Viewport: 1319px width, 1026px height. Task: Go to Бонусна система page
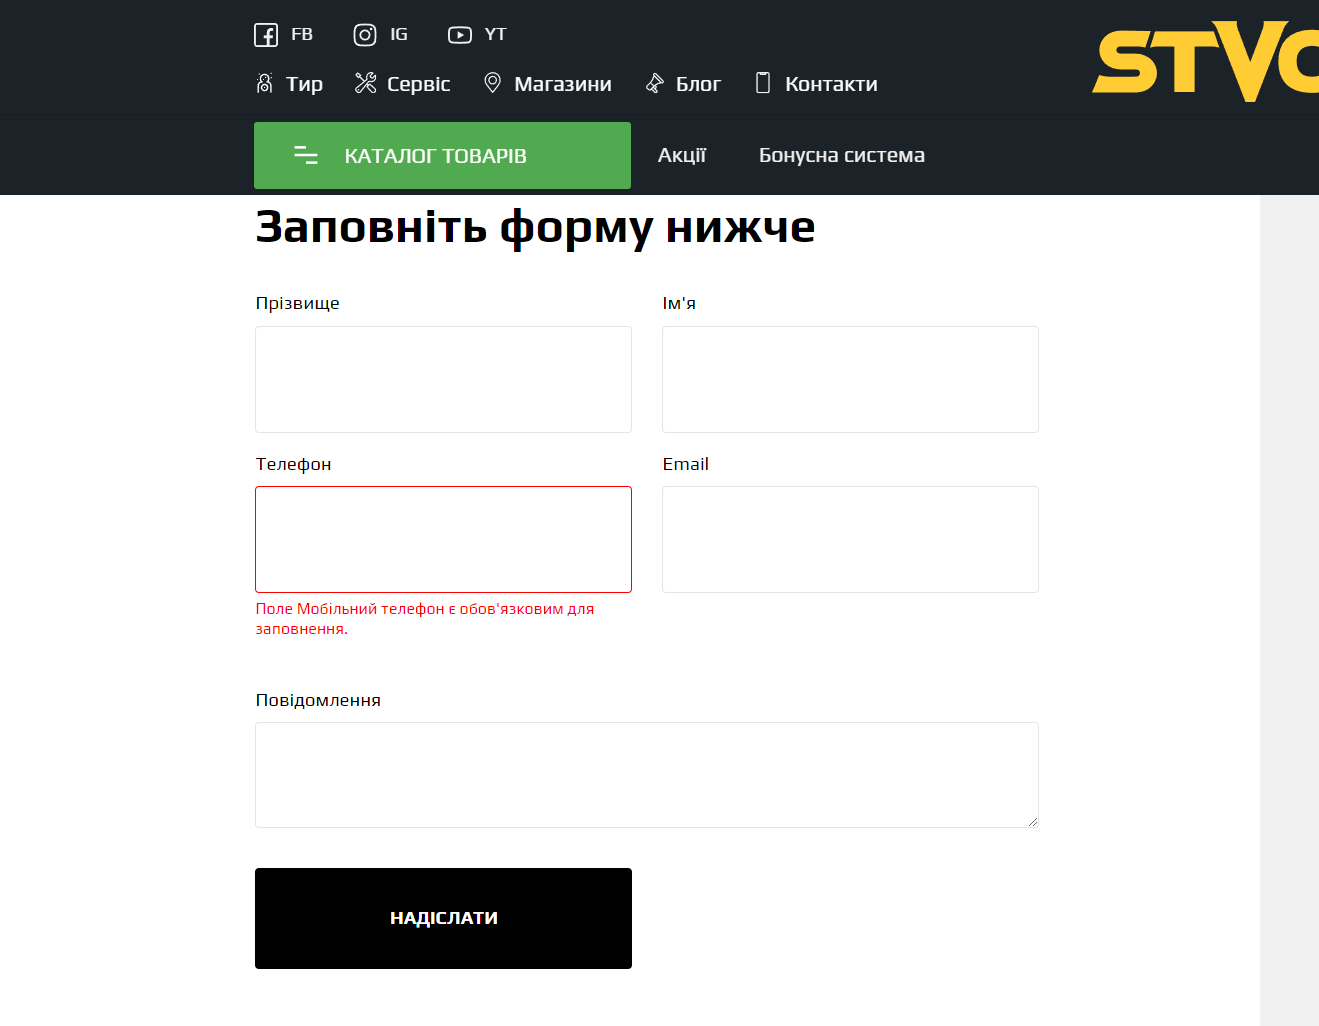click(841, 155)
